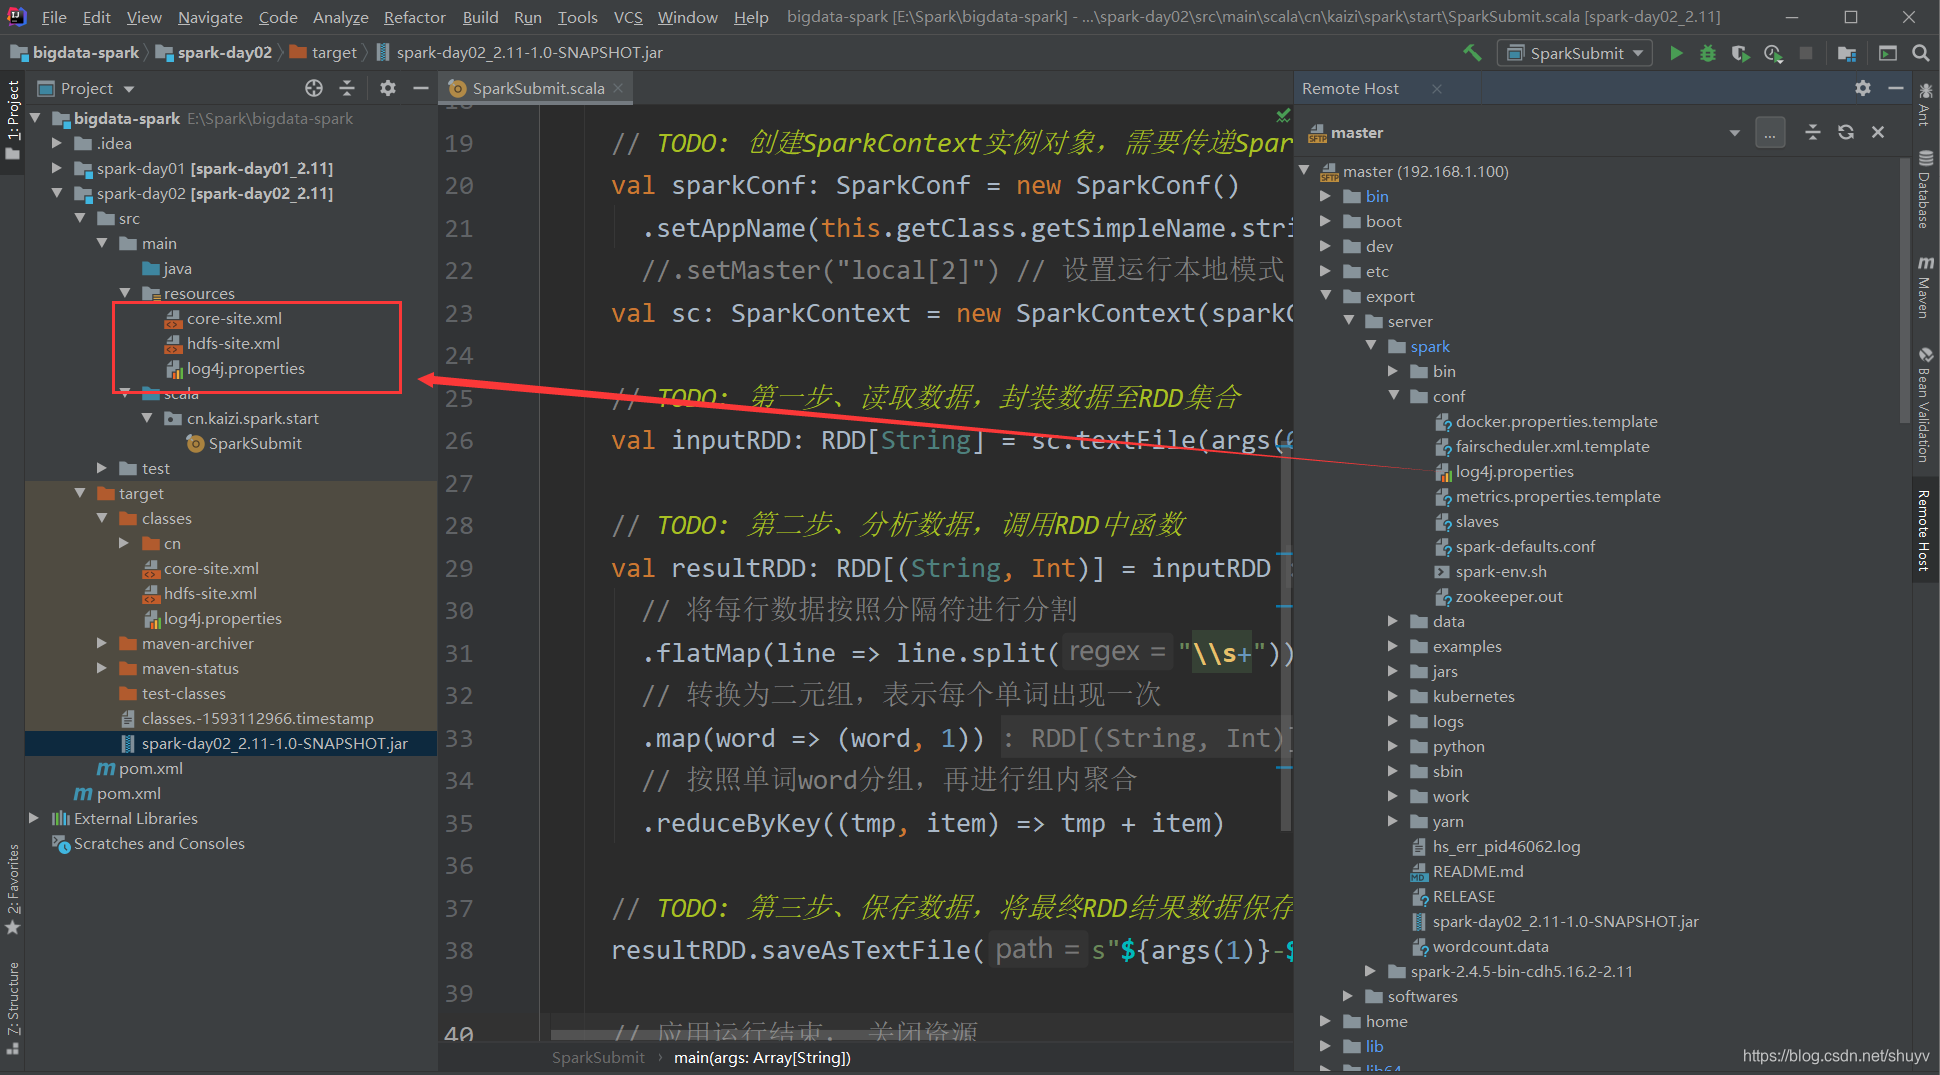This screenshot has width=1940, height=1075.
Task: Hide the Remote Host panel with minus icon
Action: point(1895,88)
